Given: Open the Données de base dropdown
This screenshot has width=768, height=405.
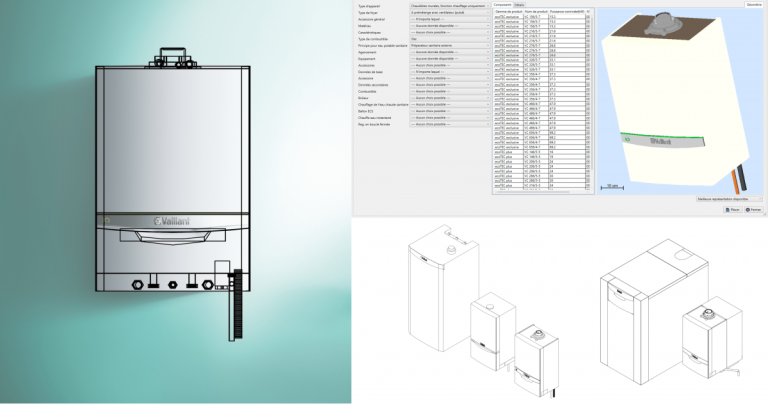Looking at the screenshot, I should click(x=449, y=71).
